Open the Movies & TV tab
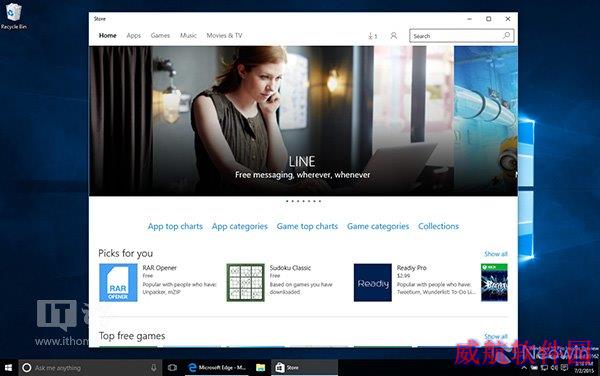 click(224, 36)
